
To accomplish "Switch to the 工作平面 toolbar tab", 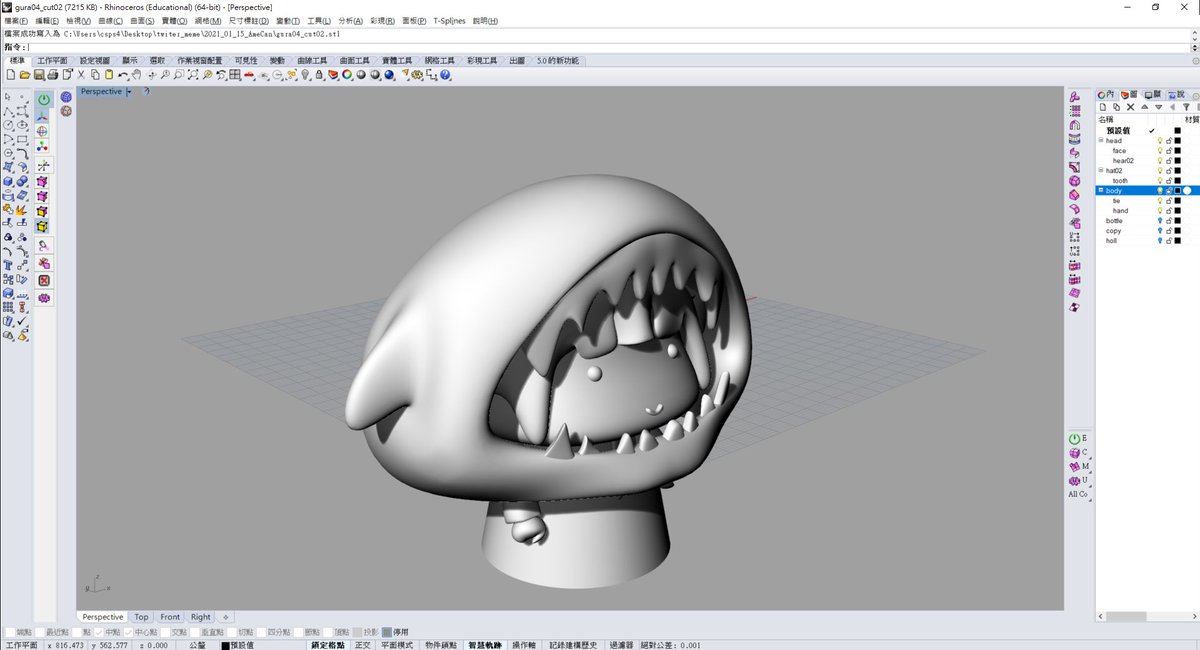I will point(52,61).
